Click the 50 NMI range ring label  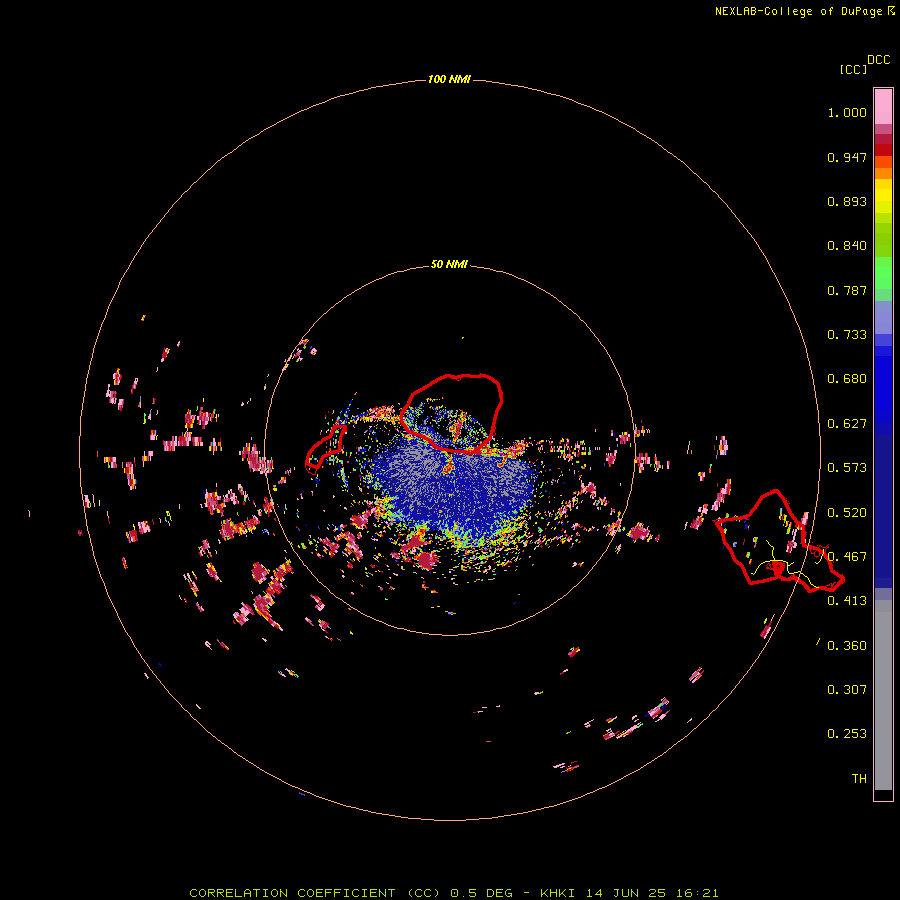[449, 264]
